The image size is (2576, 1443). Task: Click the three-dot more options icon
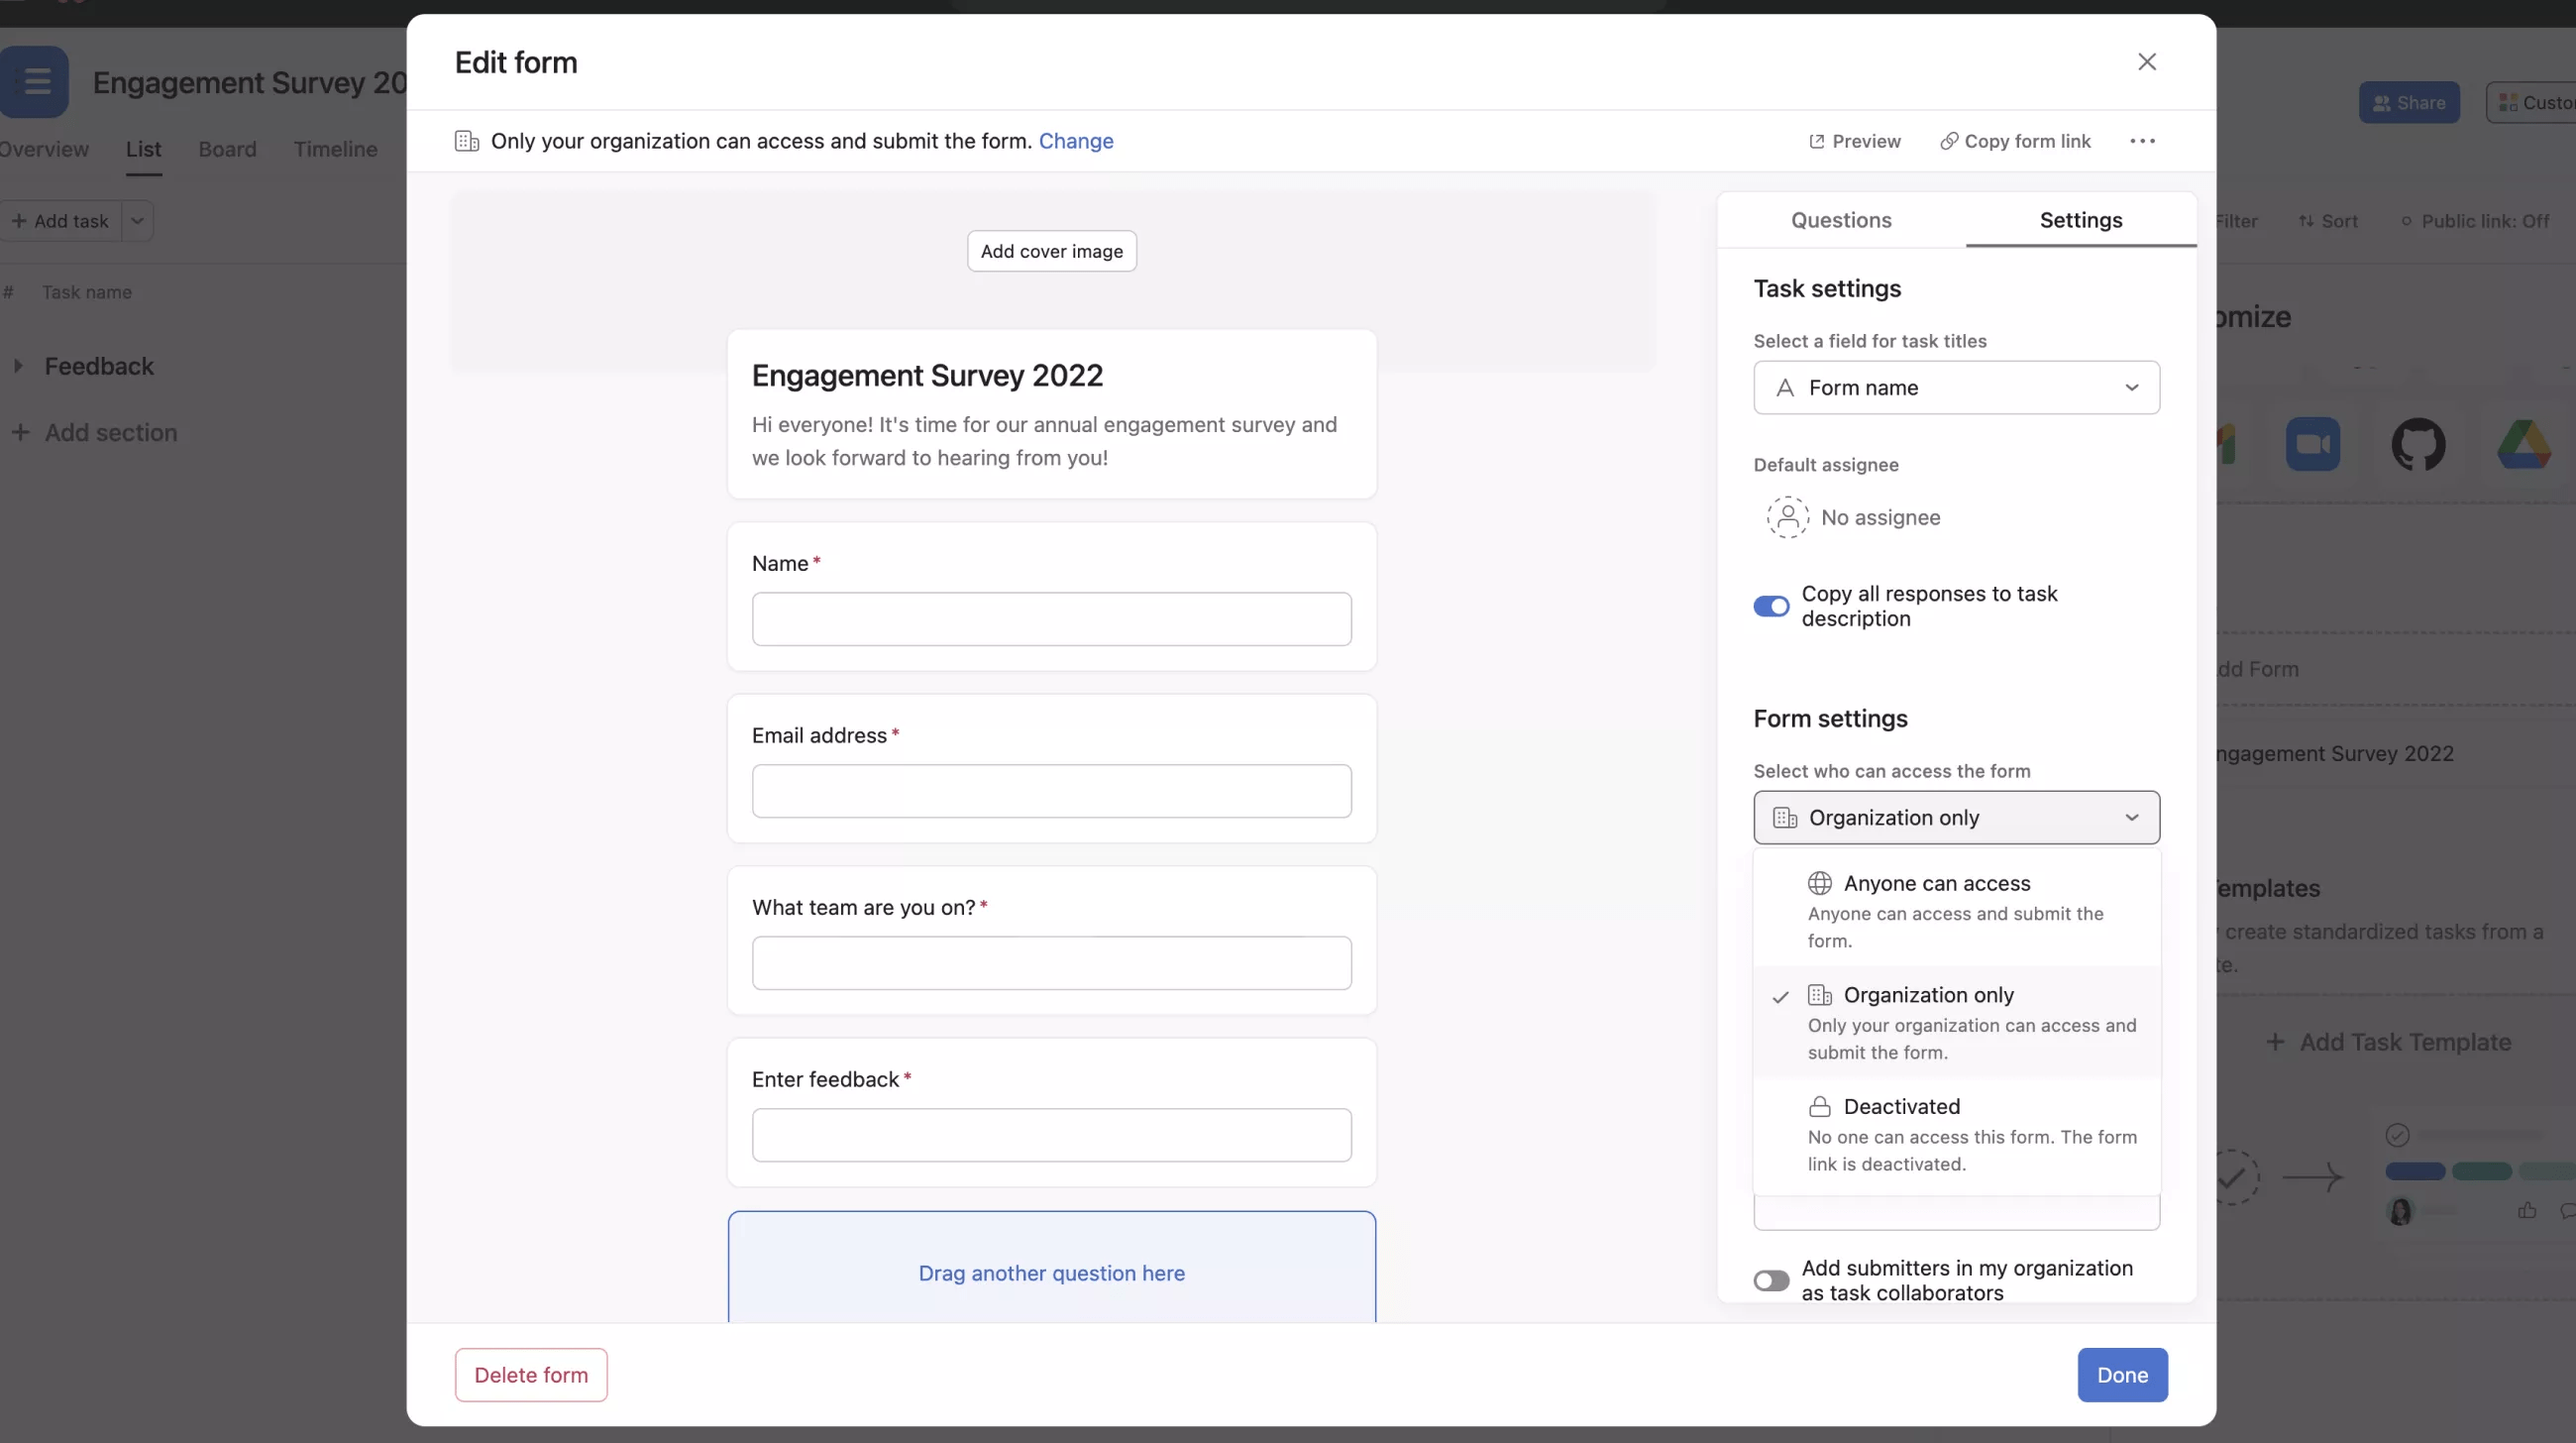[2142, 141]
